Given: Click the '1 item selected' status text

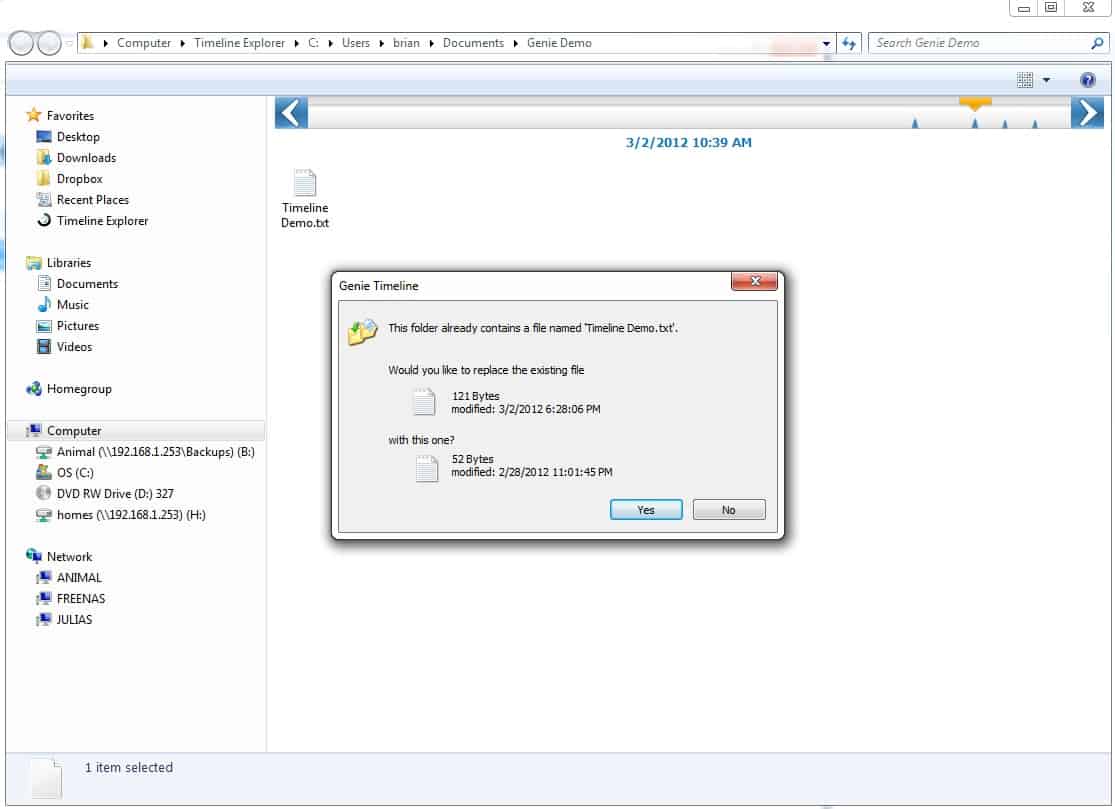Looking at the screenshot, I should (129, 767).
